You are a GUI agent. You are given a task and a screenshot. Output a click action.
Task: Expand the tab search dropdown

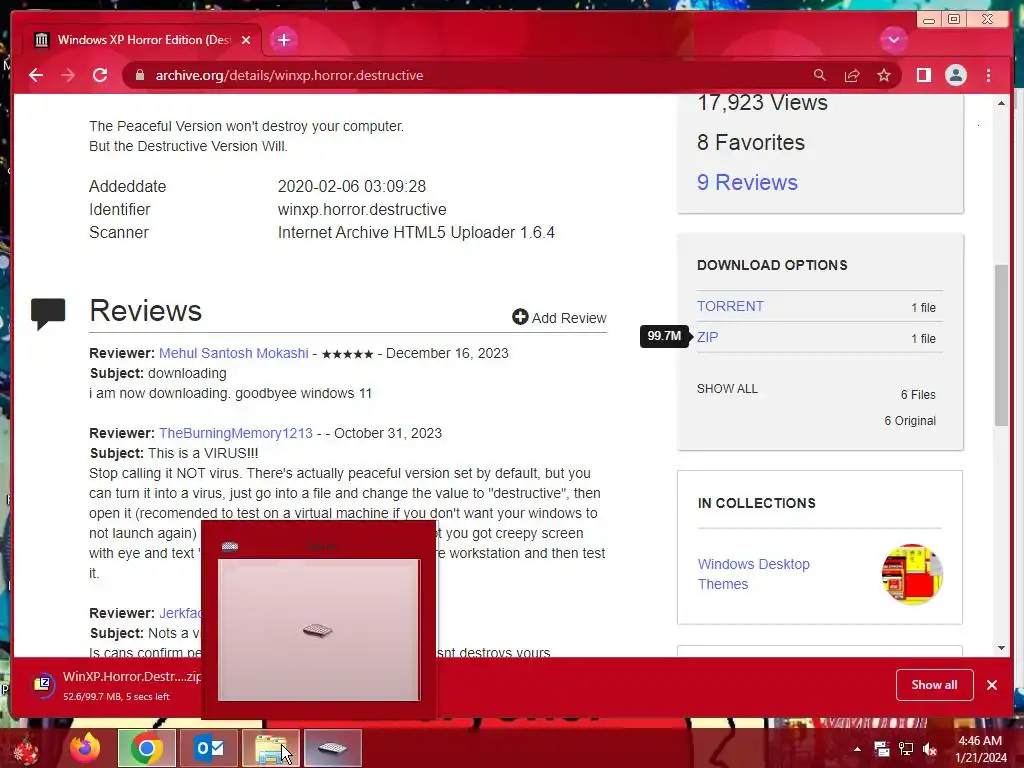pyautogui.click(x=893, y=40)
